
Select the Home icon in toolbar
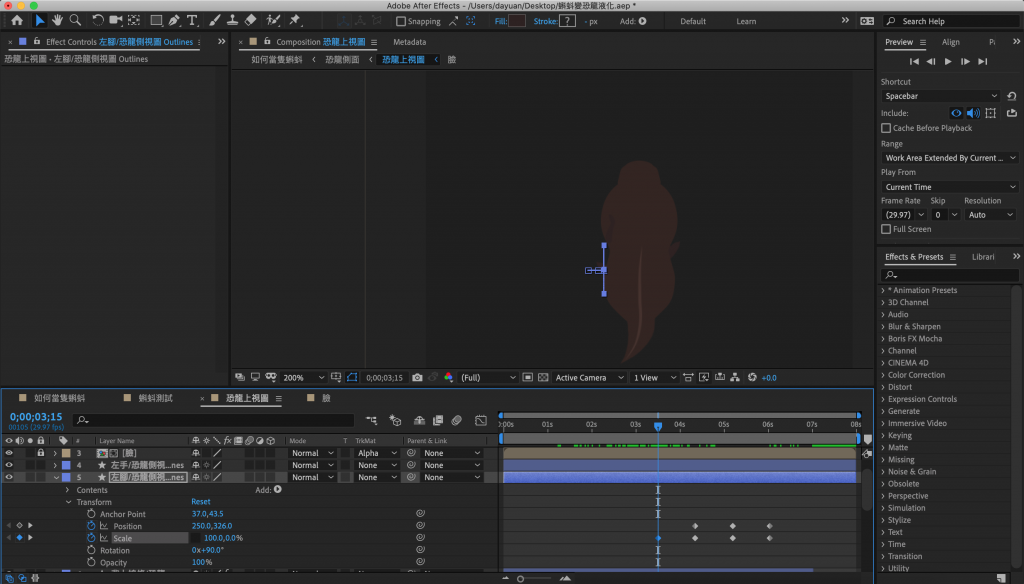[x=17, y=21]
